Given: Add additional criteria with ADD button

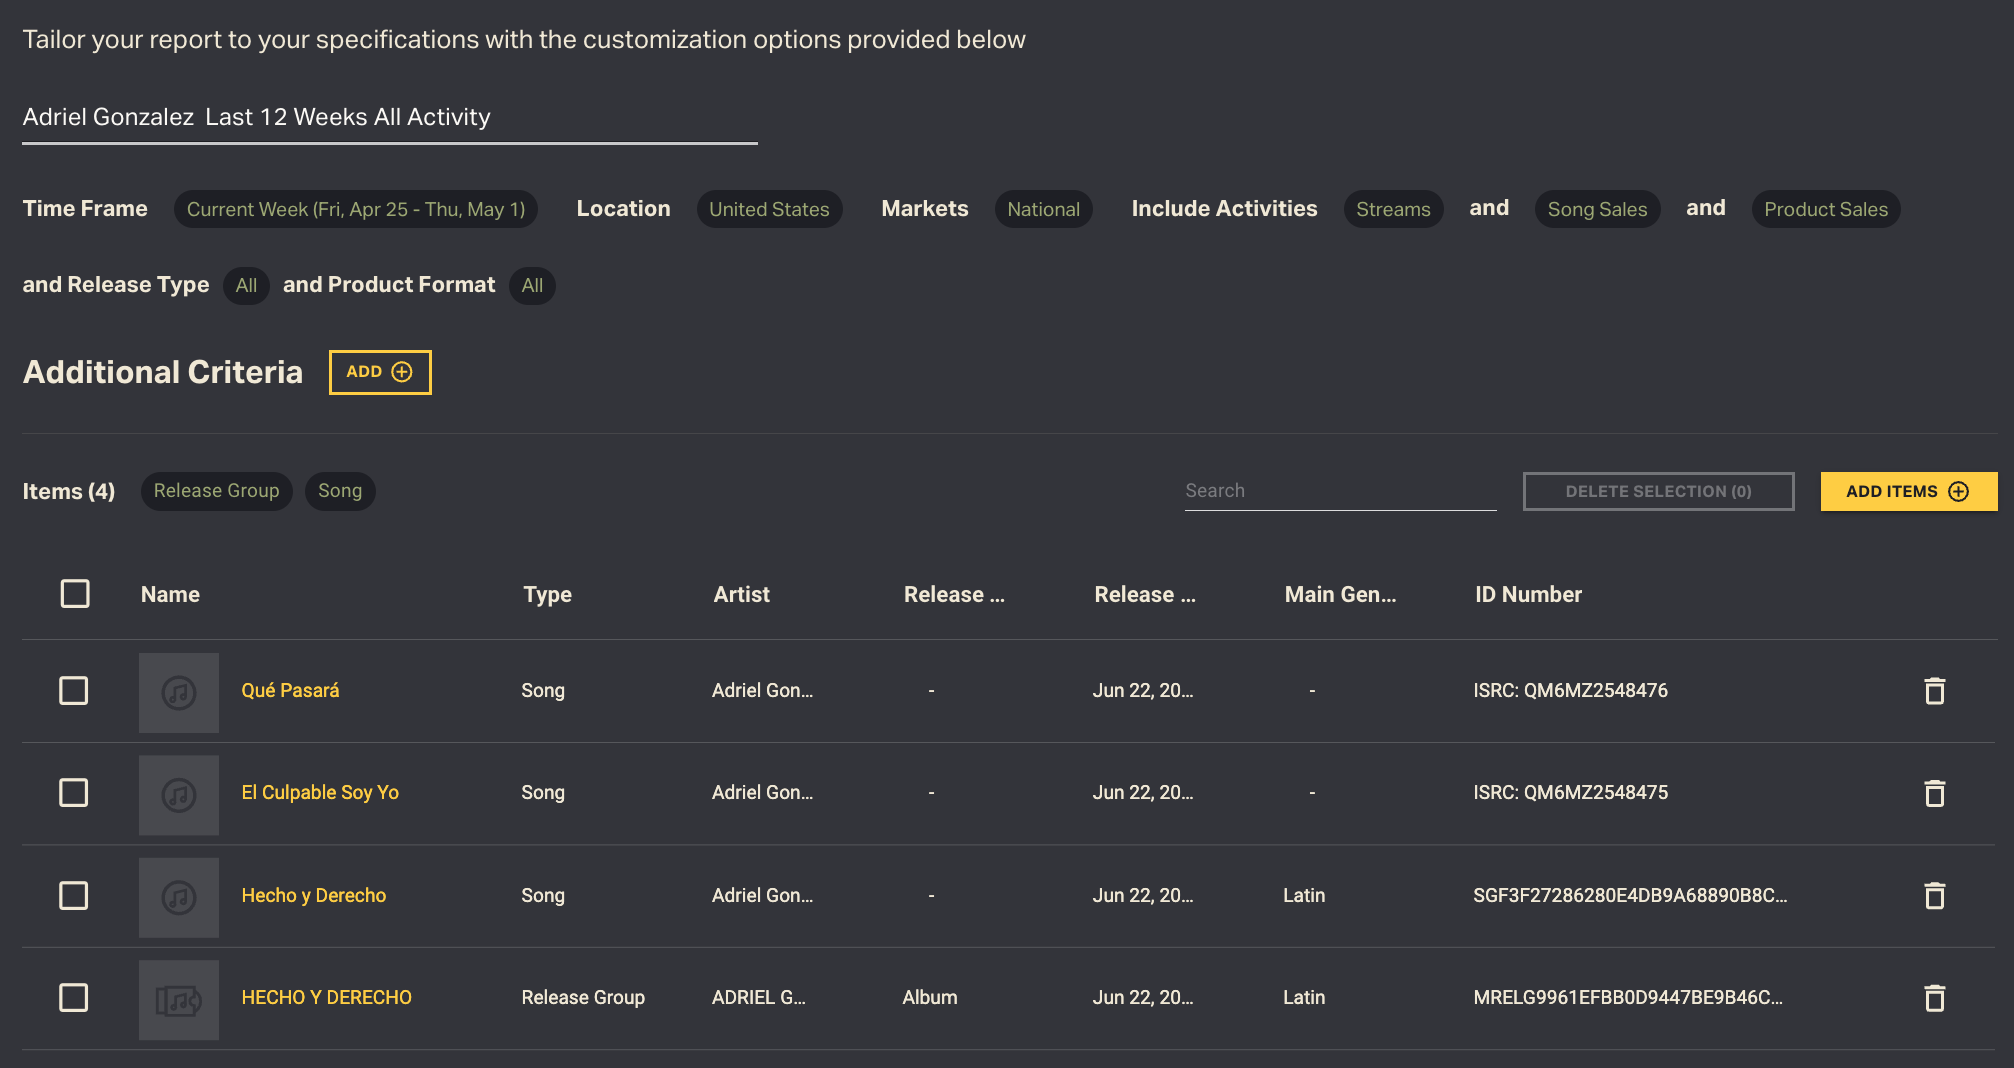Looking at the screenshot, I should (380, 372).
